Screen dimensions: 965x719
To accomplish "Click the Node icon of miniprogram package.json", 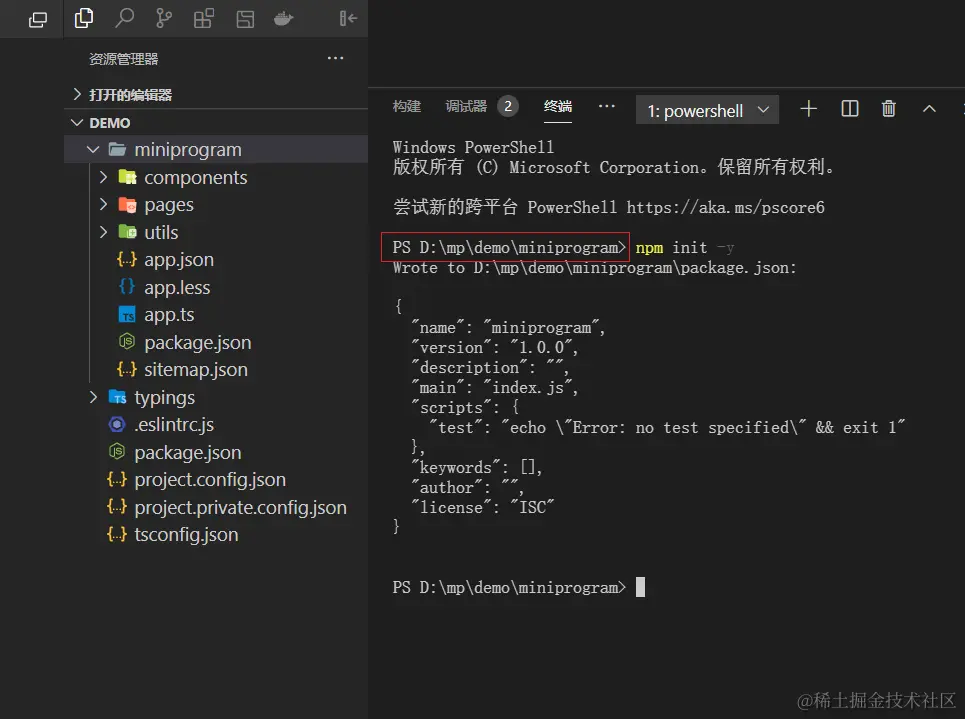I will tap(127, 342).
